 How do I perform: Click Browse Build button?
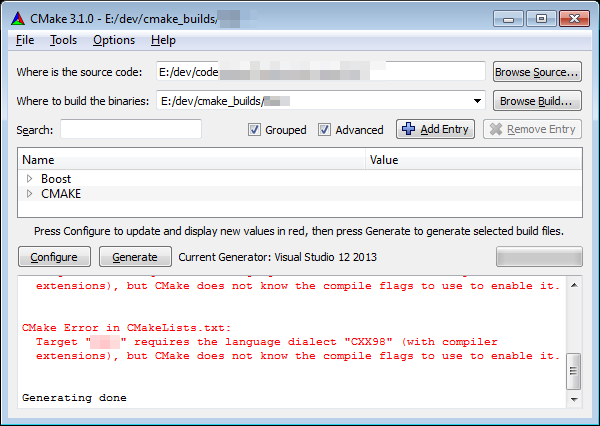coord(537,101)
